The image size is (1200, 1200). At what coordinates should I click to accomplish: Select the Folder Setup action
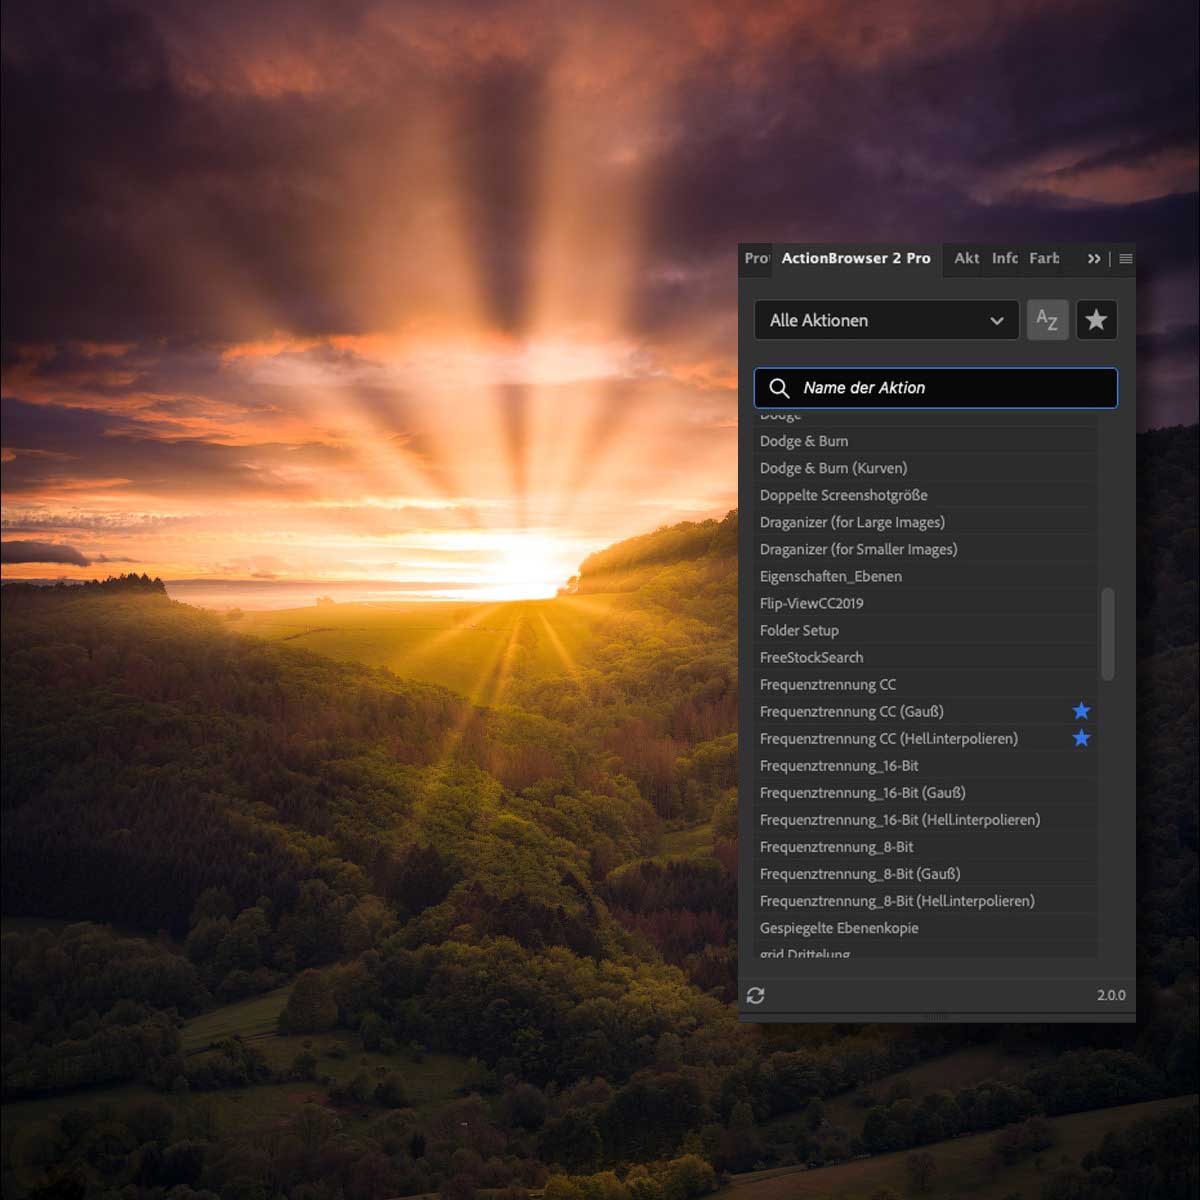coord(925,630)
